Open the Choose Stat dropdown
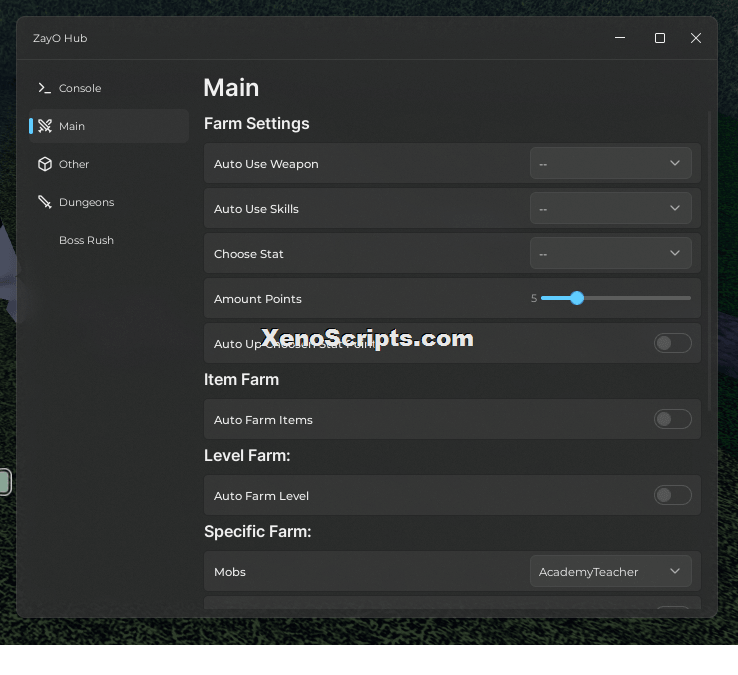 click(610, 253)
